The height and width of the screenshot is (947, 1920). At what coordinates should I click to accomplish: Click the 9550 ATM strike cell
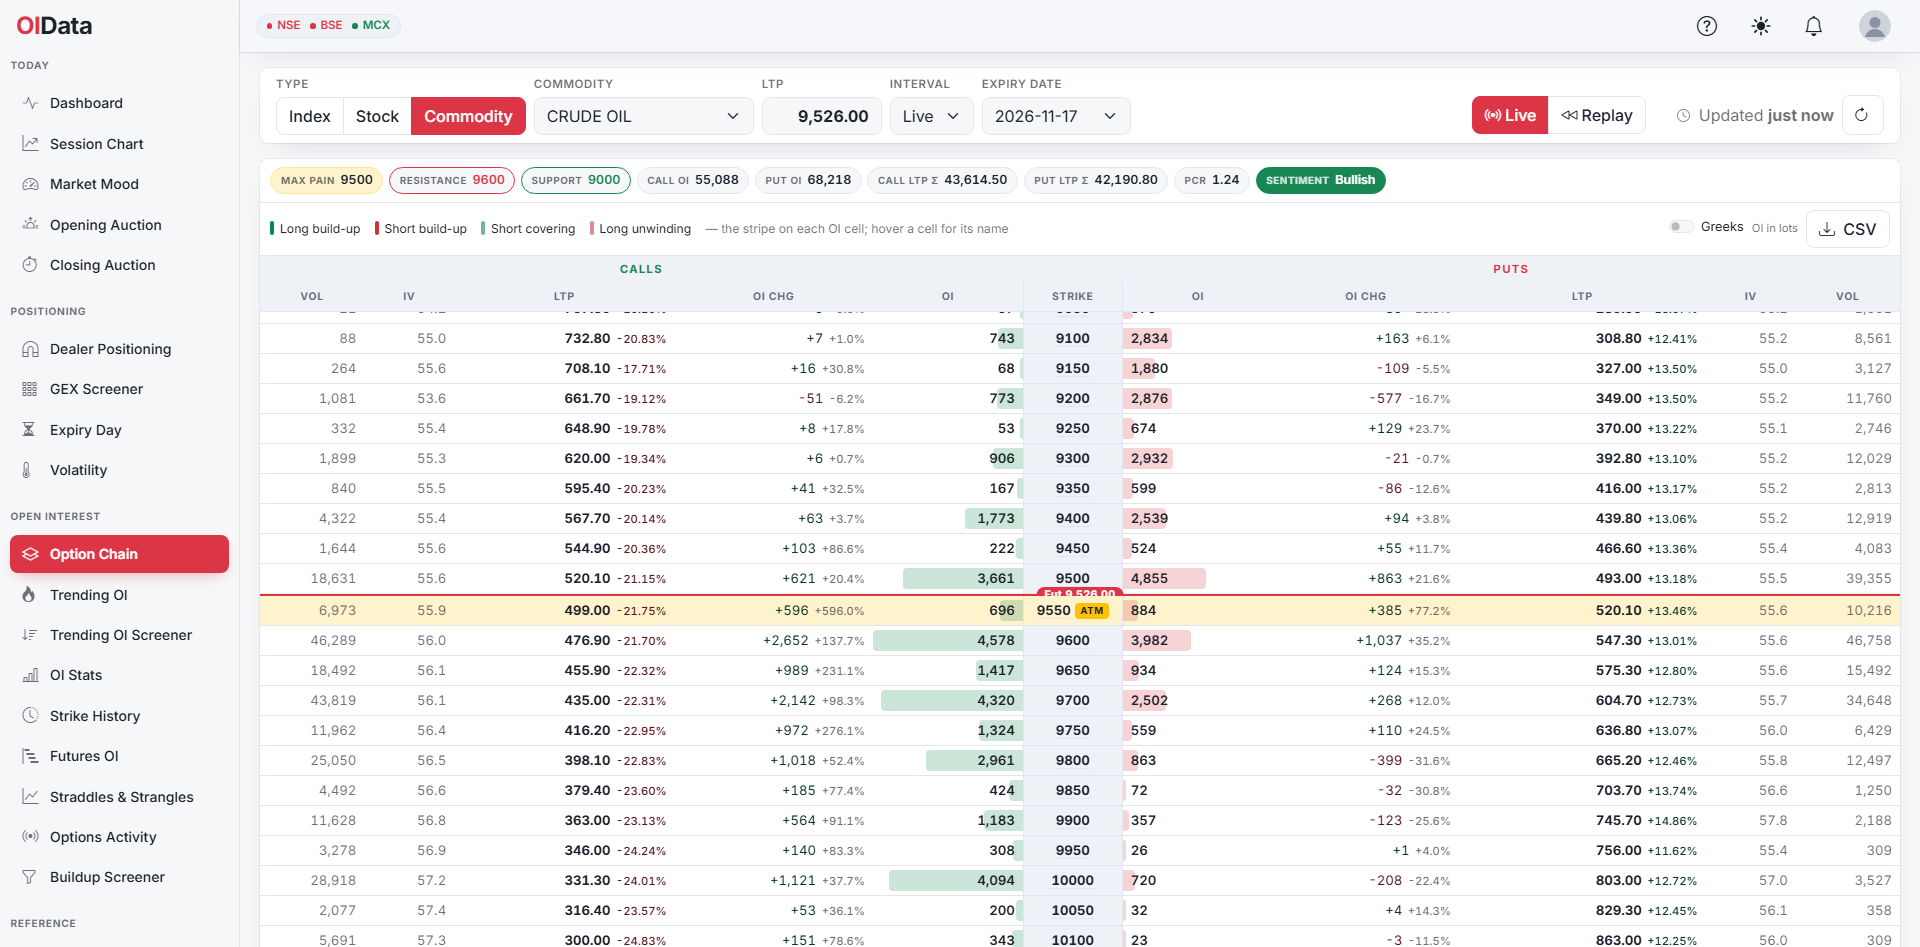click(1072, 610)
